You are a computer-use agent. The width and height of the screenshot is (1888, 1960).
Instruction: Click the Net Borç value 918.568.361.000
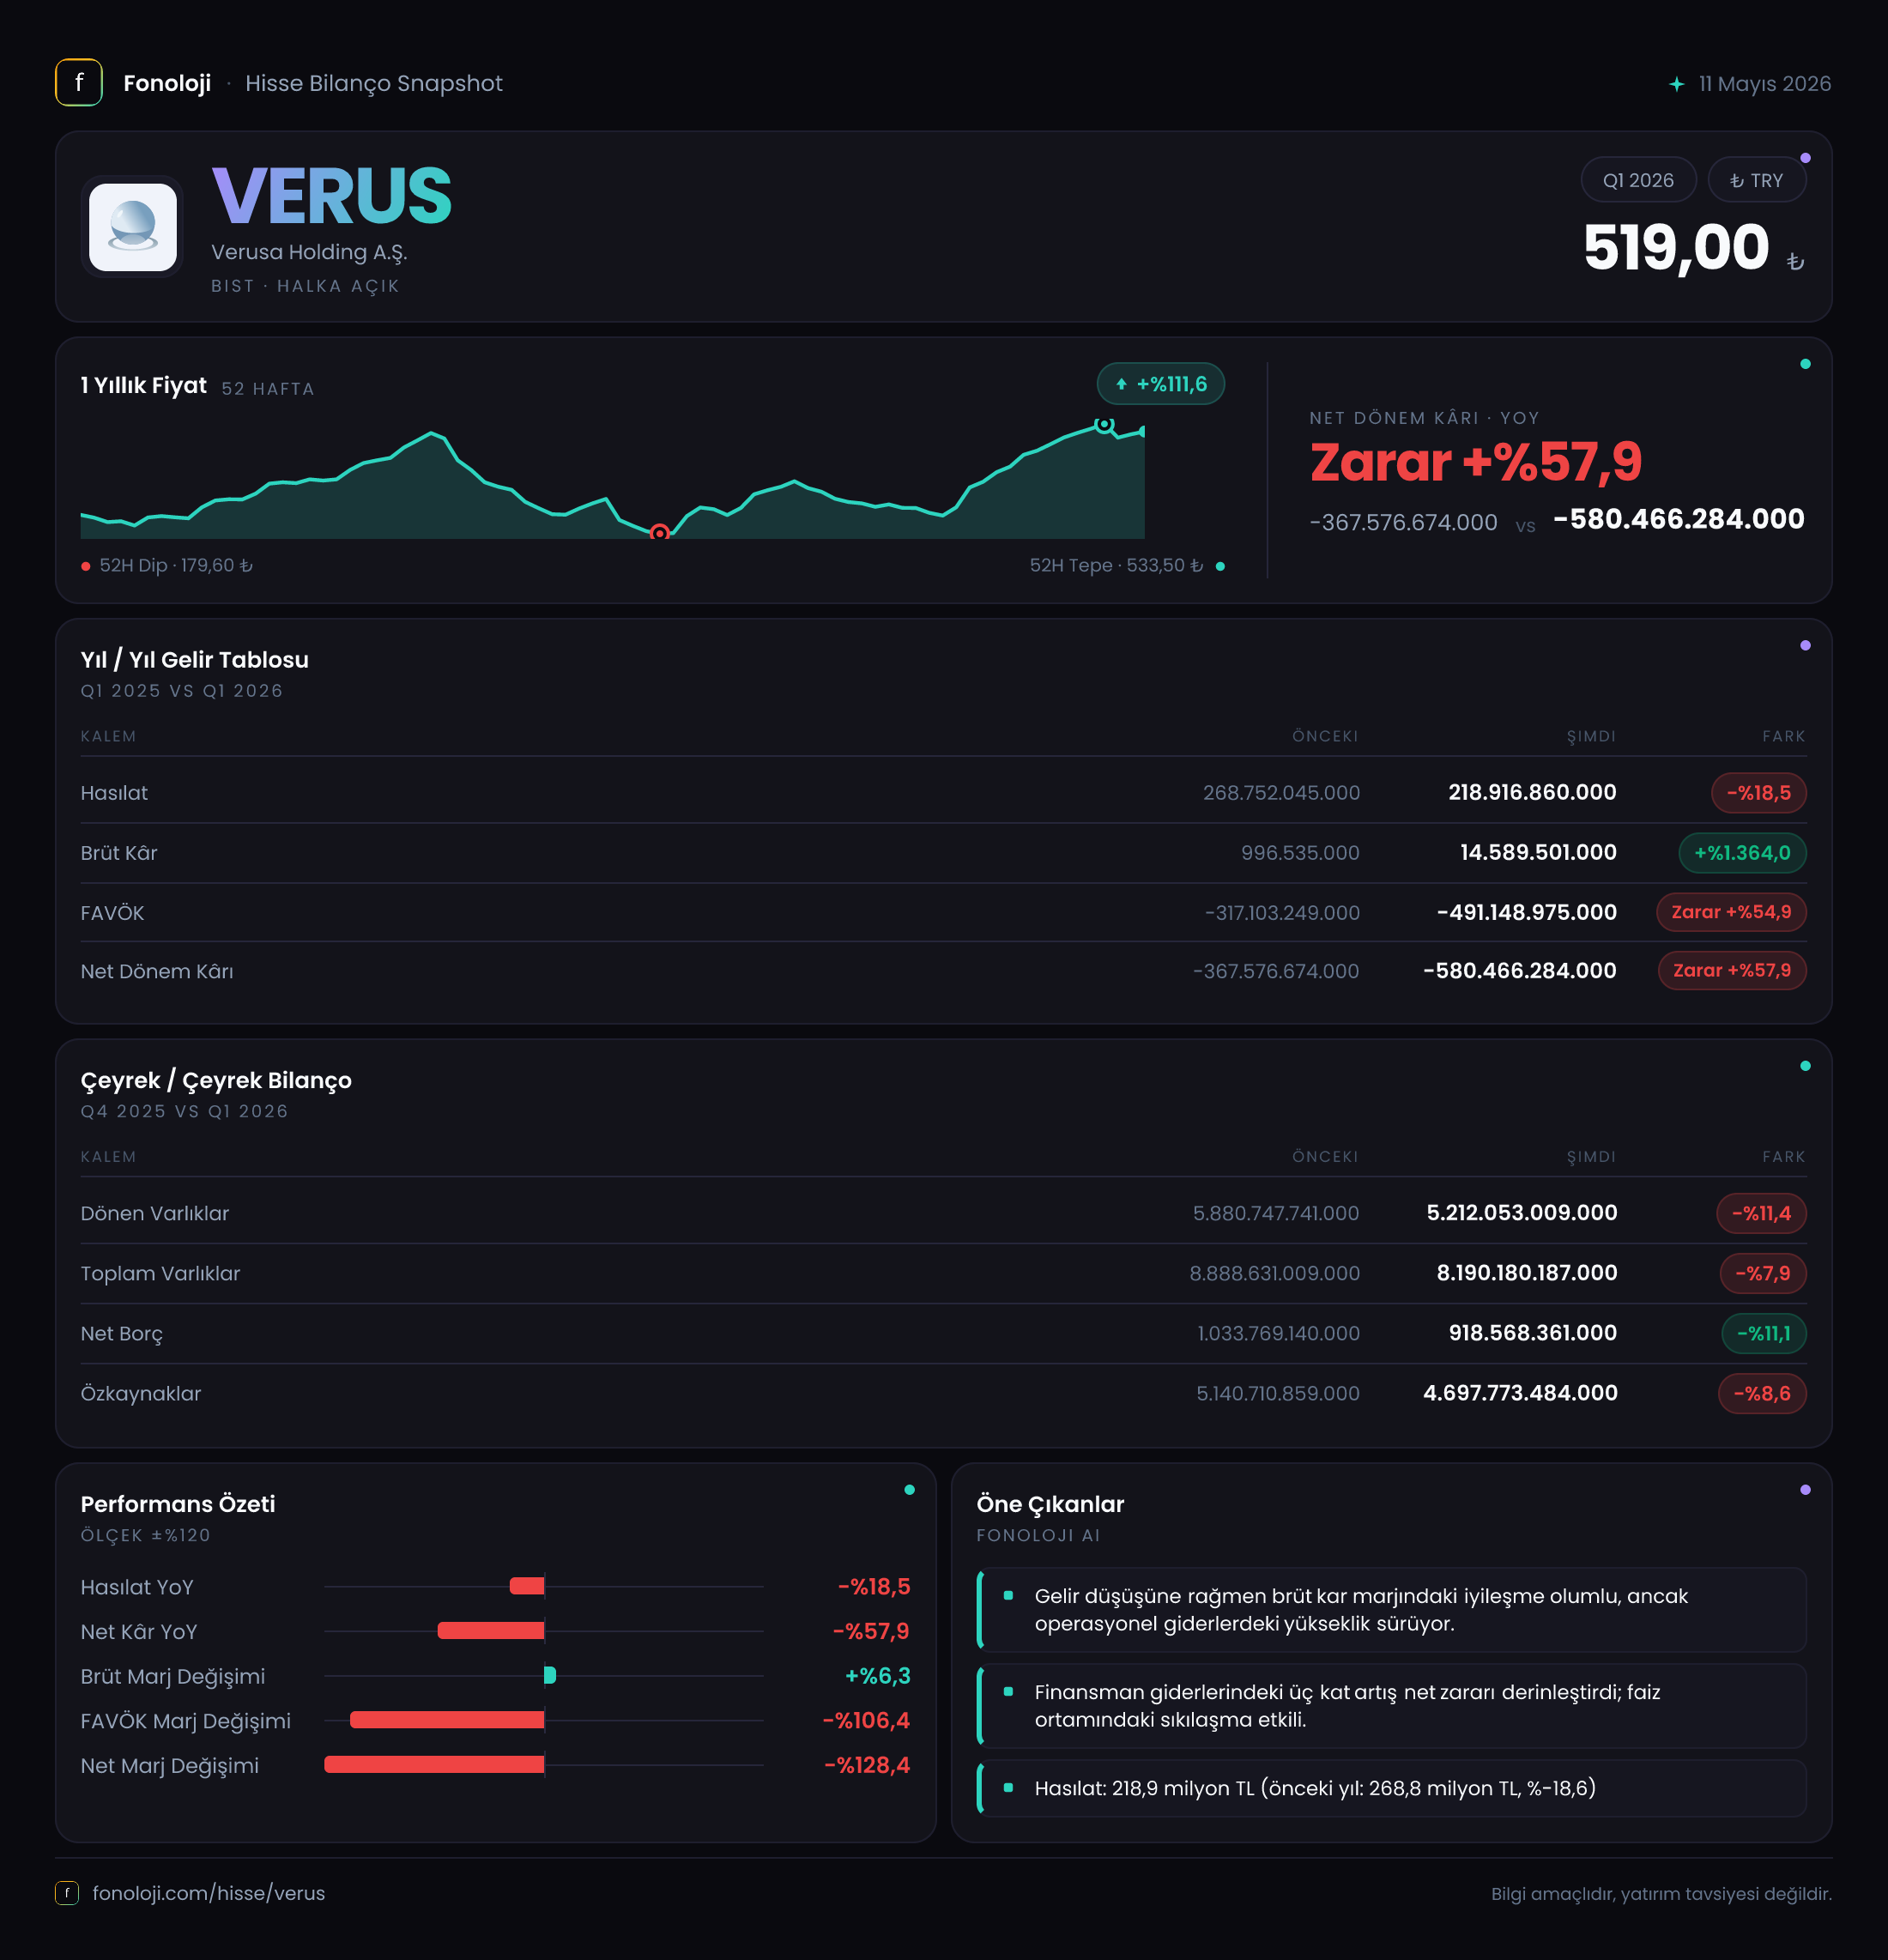[x=1533, y=1333]
